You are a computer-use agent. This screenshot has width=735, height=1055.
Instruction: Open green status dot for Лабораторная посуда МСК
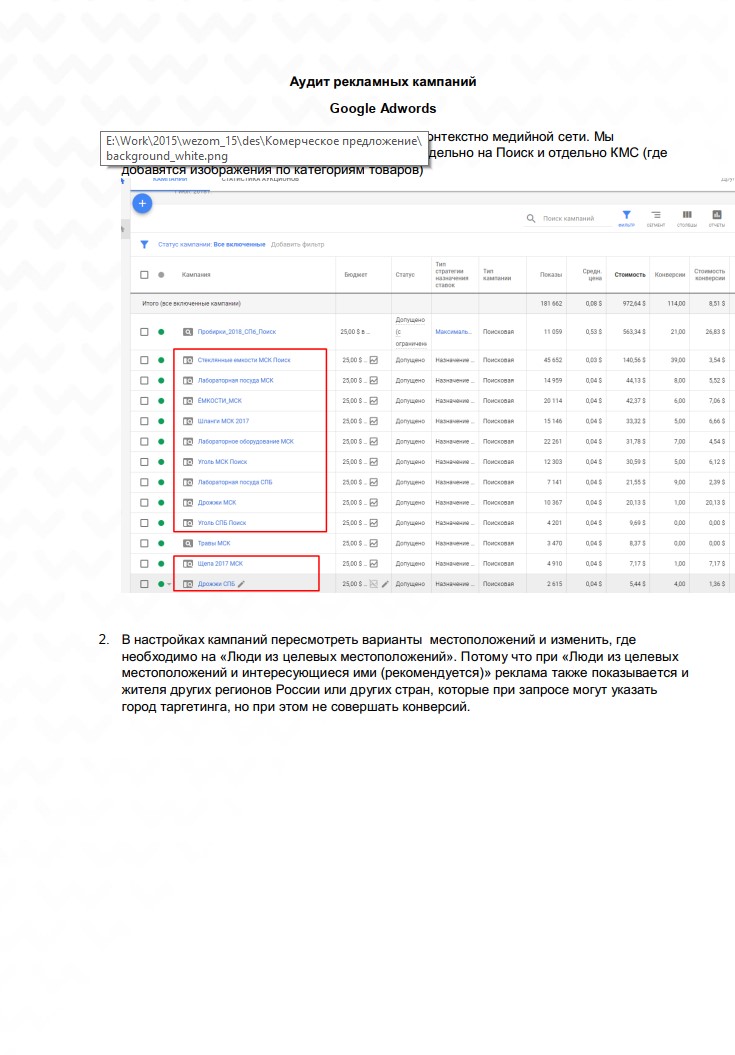(161, 380)
